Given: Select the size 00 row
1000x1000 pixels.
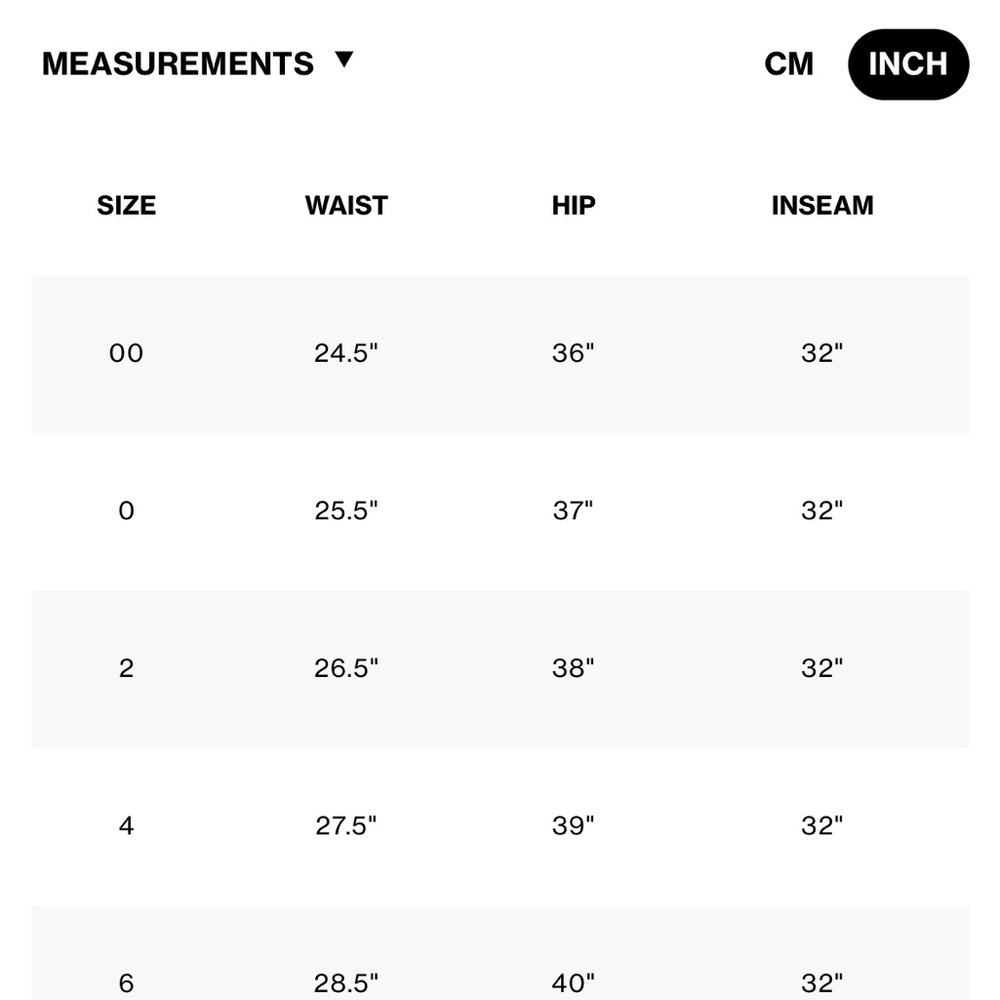Looking at the screenshot, I should [500, 354].
